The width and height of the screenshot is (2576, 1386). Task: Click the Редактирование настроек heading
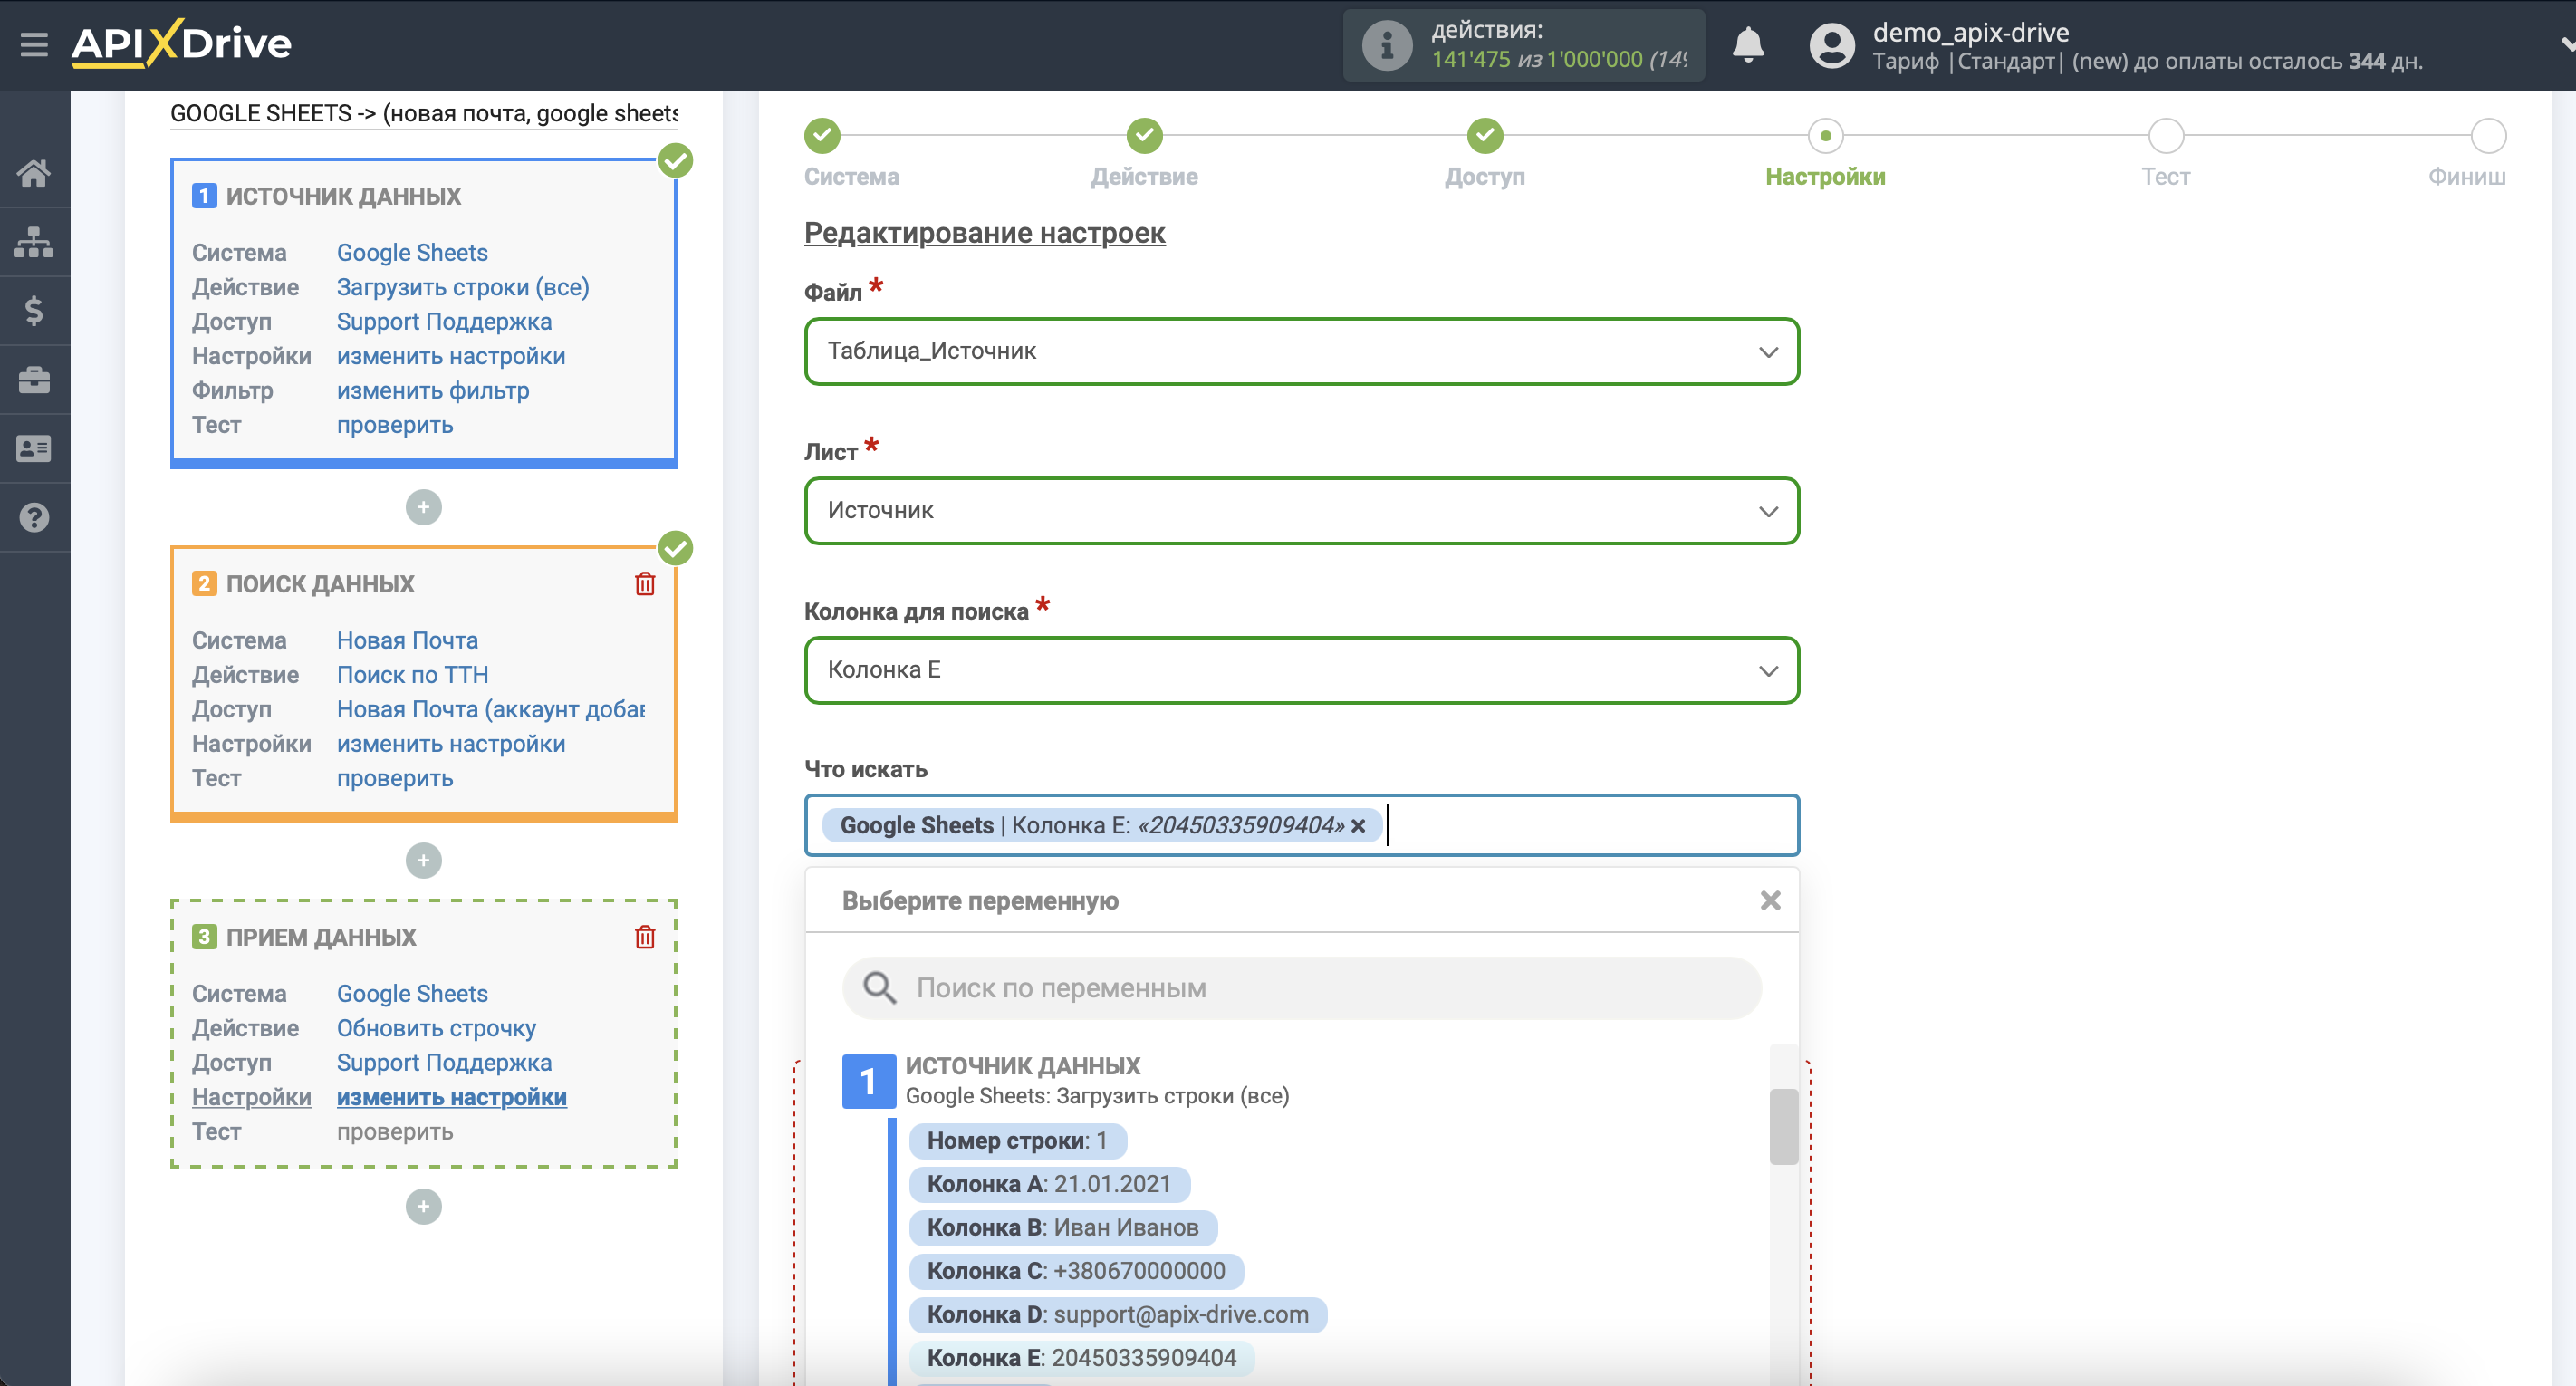[984, 233]
